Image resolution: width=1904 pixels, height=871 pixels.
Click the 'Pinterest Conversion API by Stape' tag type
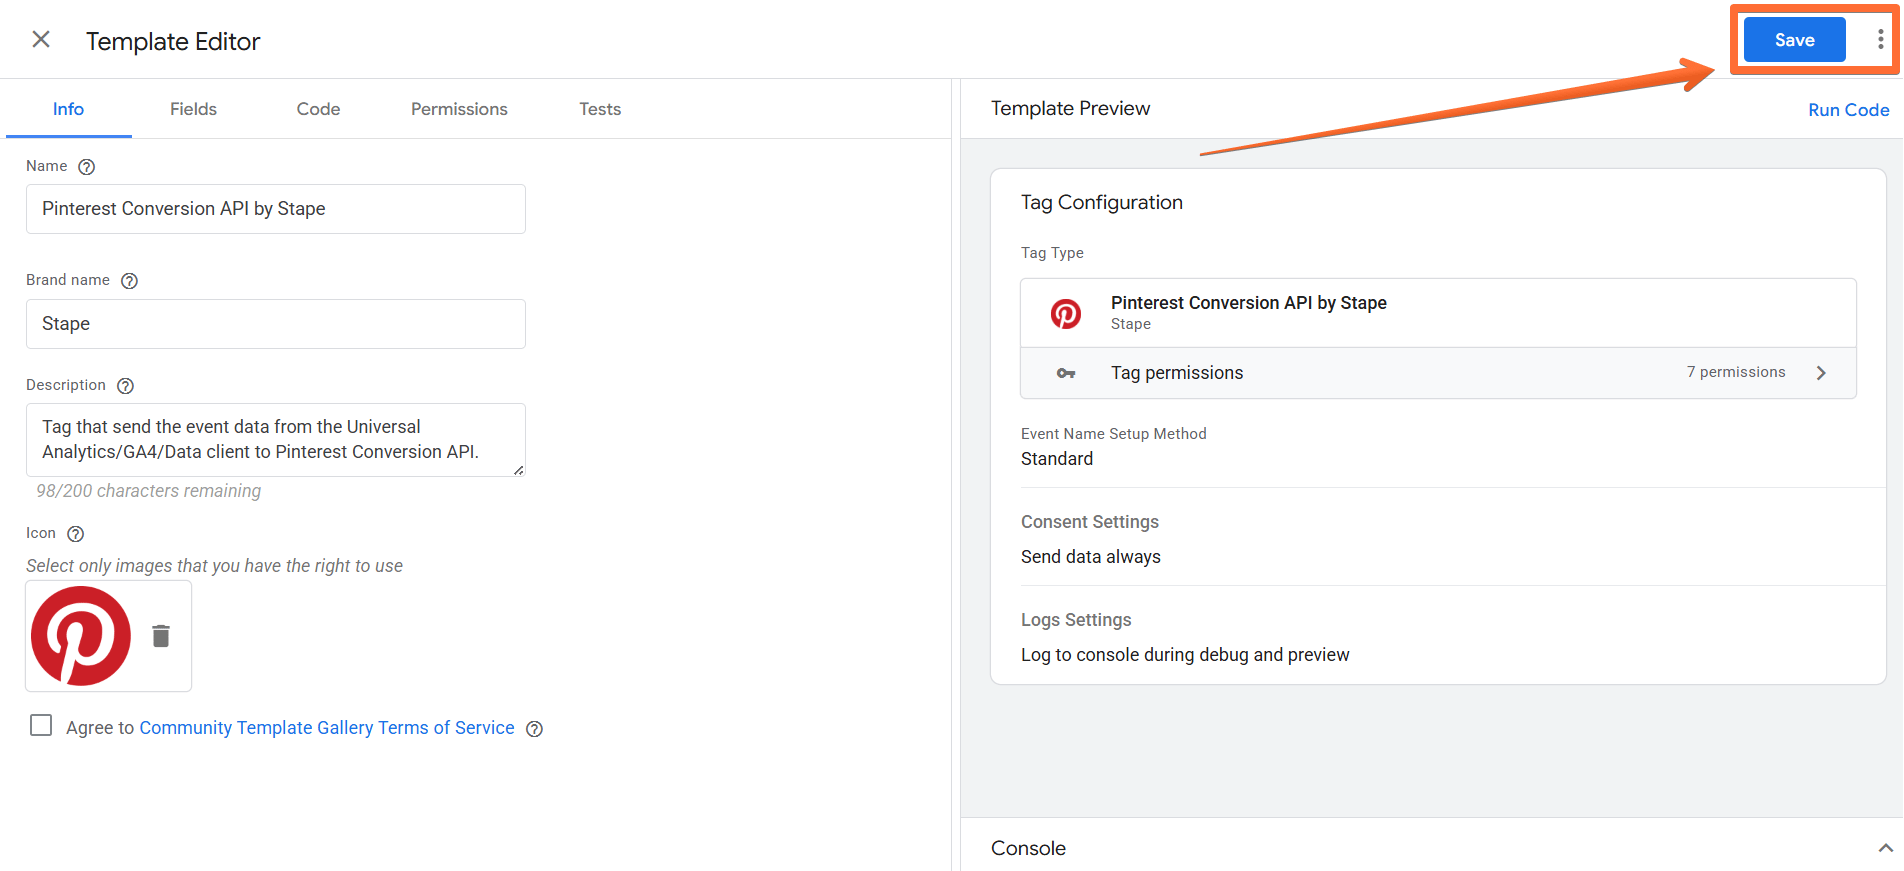coord(1438,313)
